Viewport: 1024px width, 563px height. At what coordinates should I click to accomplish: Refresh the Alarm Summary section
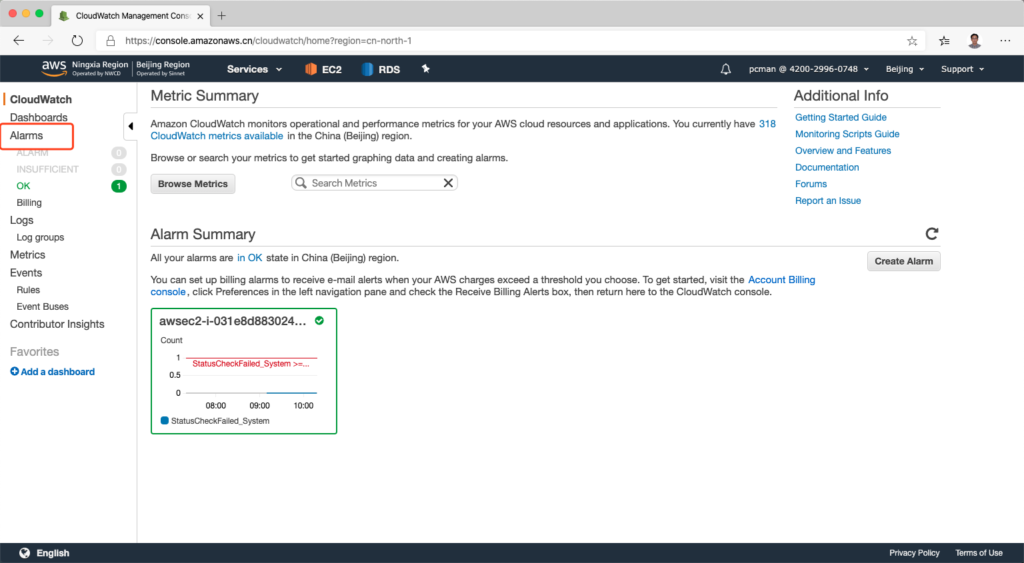tap(932, 234)
